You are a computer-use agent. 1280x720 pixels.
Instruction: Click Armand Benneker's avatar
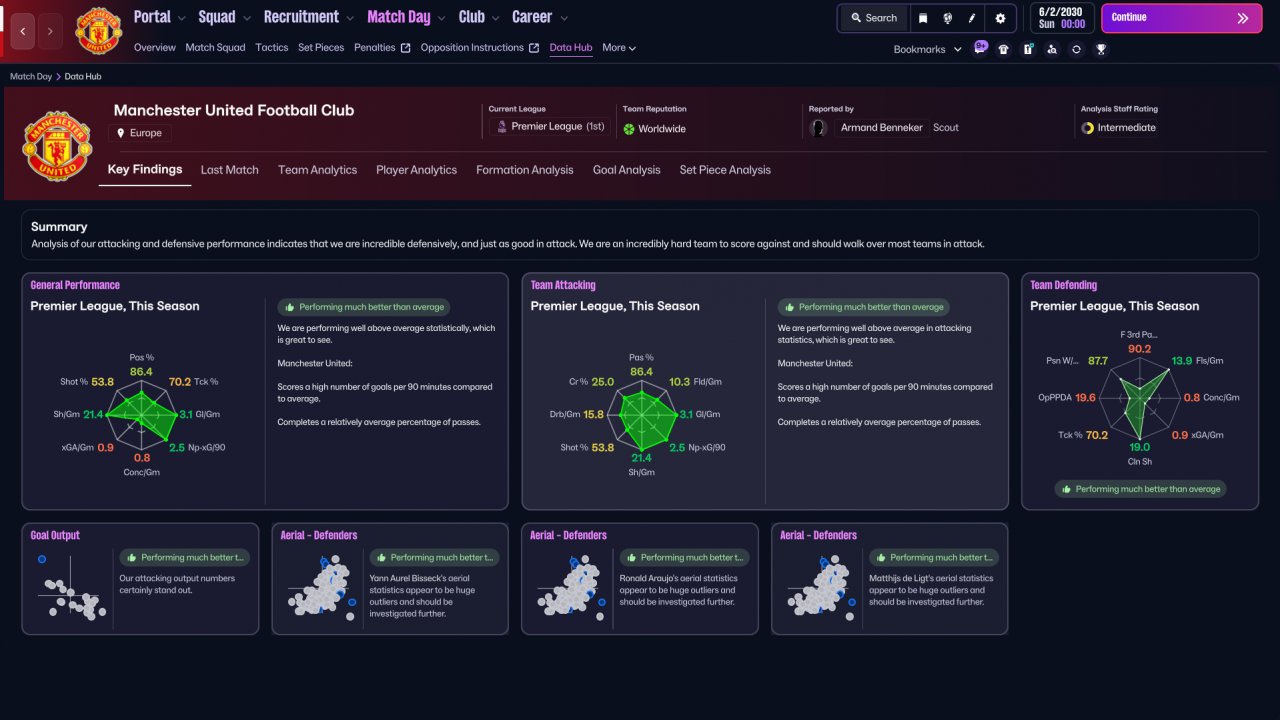(819, 128)
